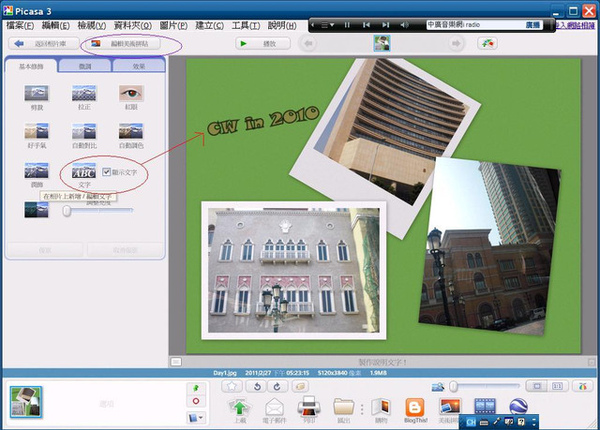Rotate photo clockwise

pos(277,386)
